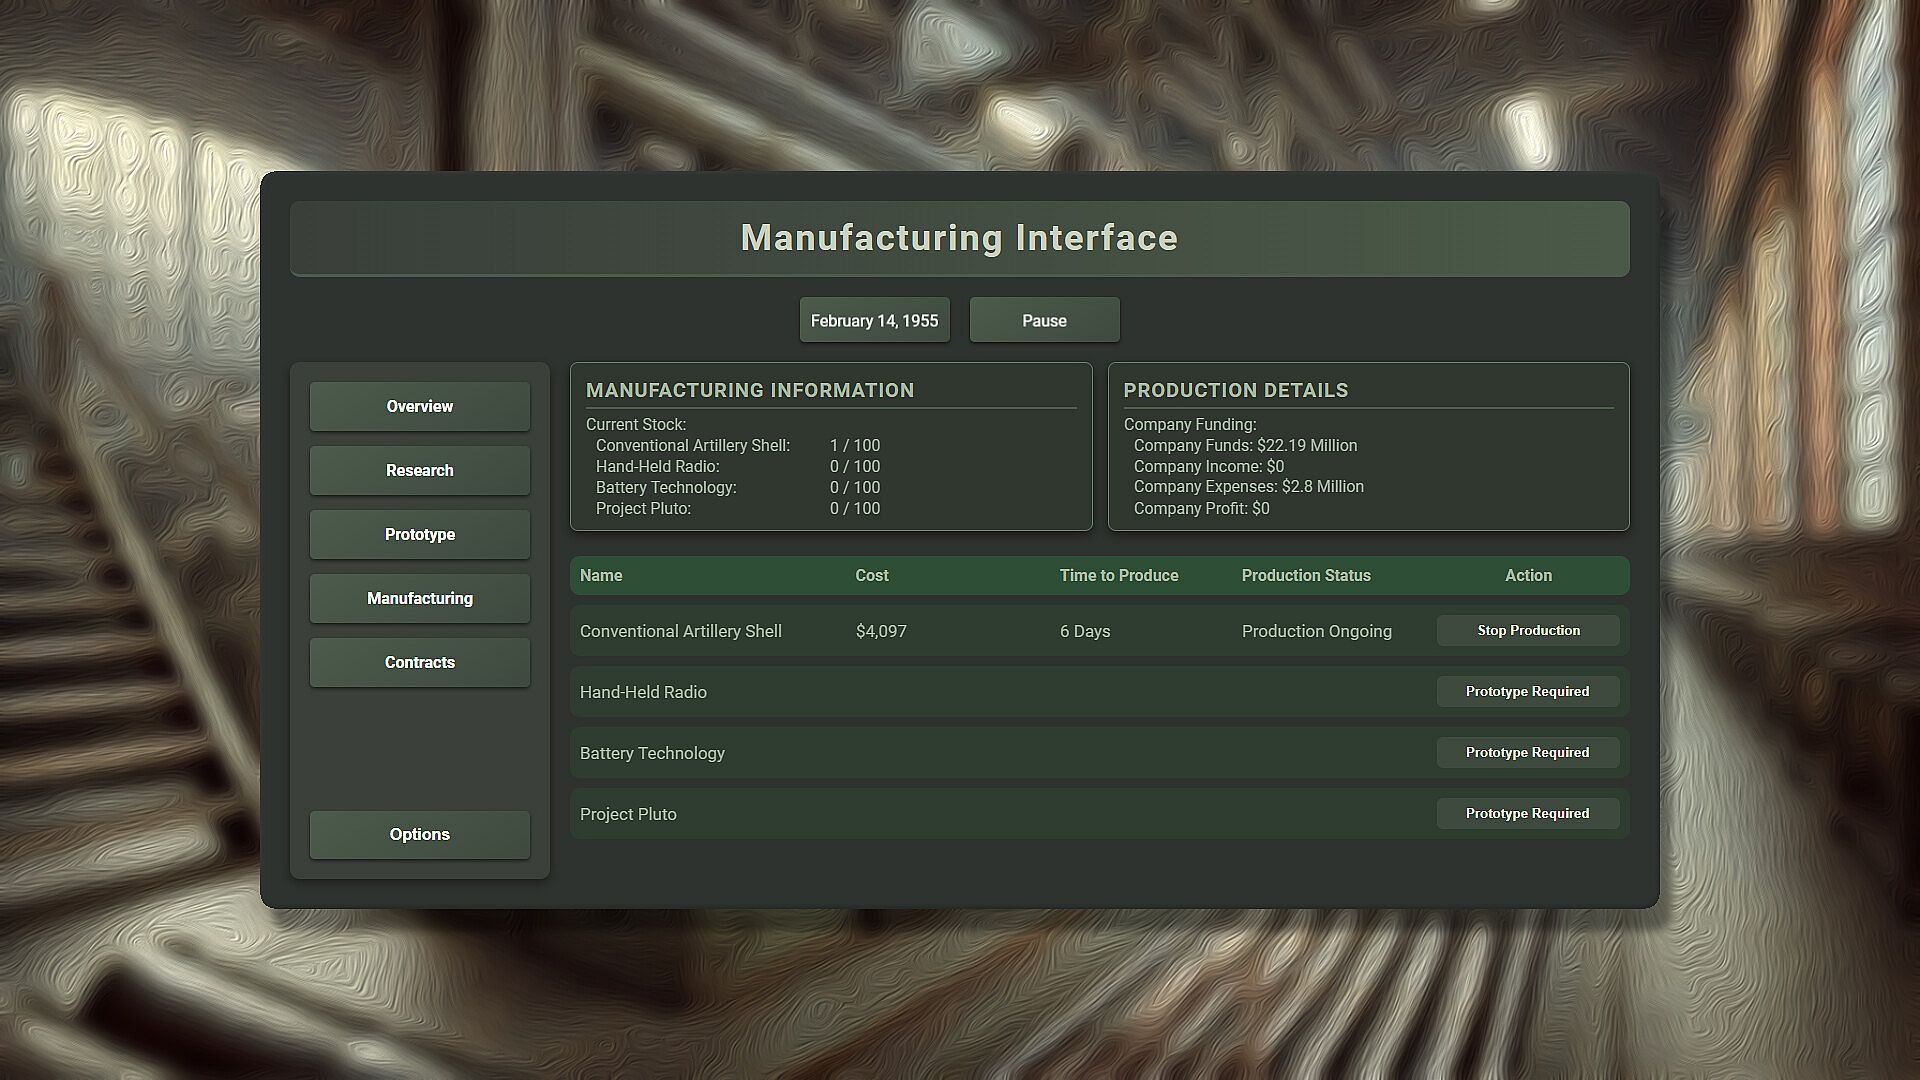Click the February 14, 1955 date display
The height and width of the screenshot is (1080, 1920).
[874, 320]
